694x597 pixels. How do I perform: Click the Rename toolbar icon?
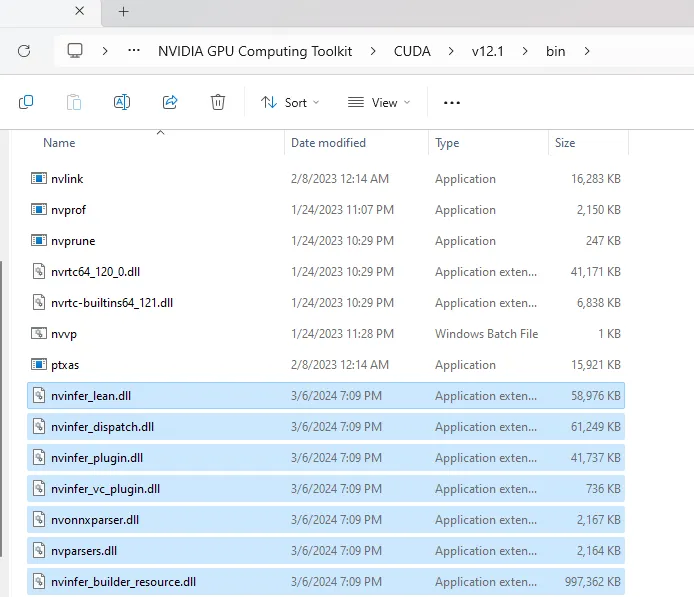pyautogui.click(x=122, y=102)
